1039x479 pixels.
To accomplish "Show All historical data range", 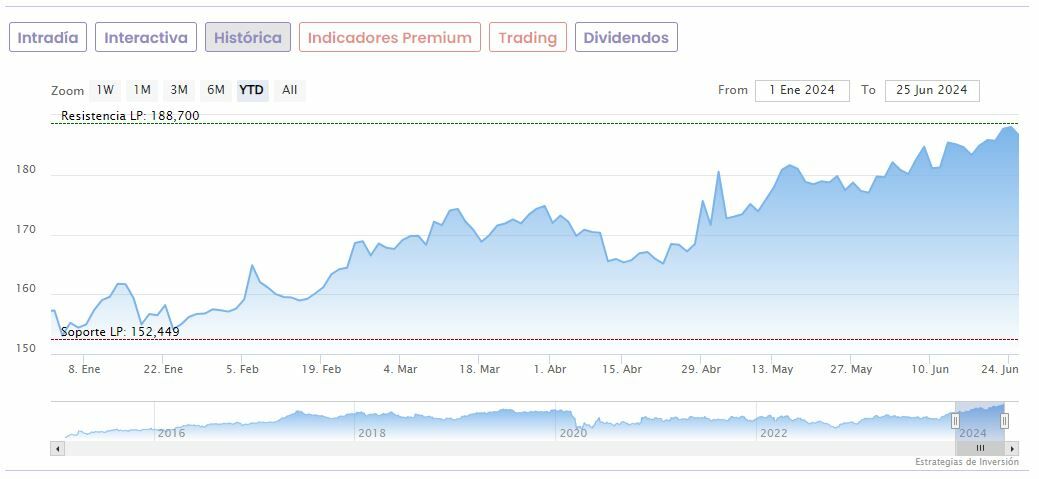I will coord(290,90).
